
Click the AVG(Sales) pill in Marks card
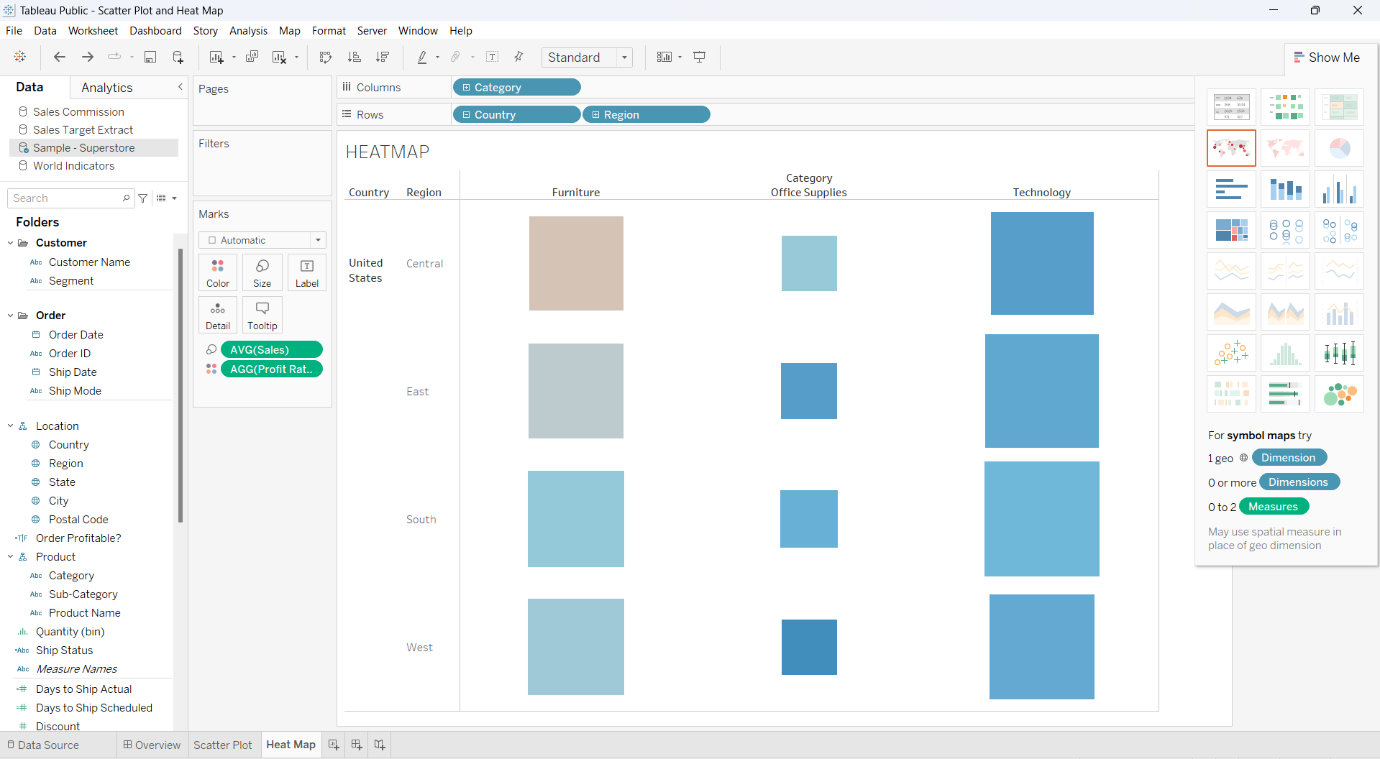[x=271, y=349]
